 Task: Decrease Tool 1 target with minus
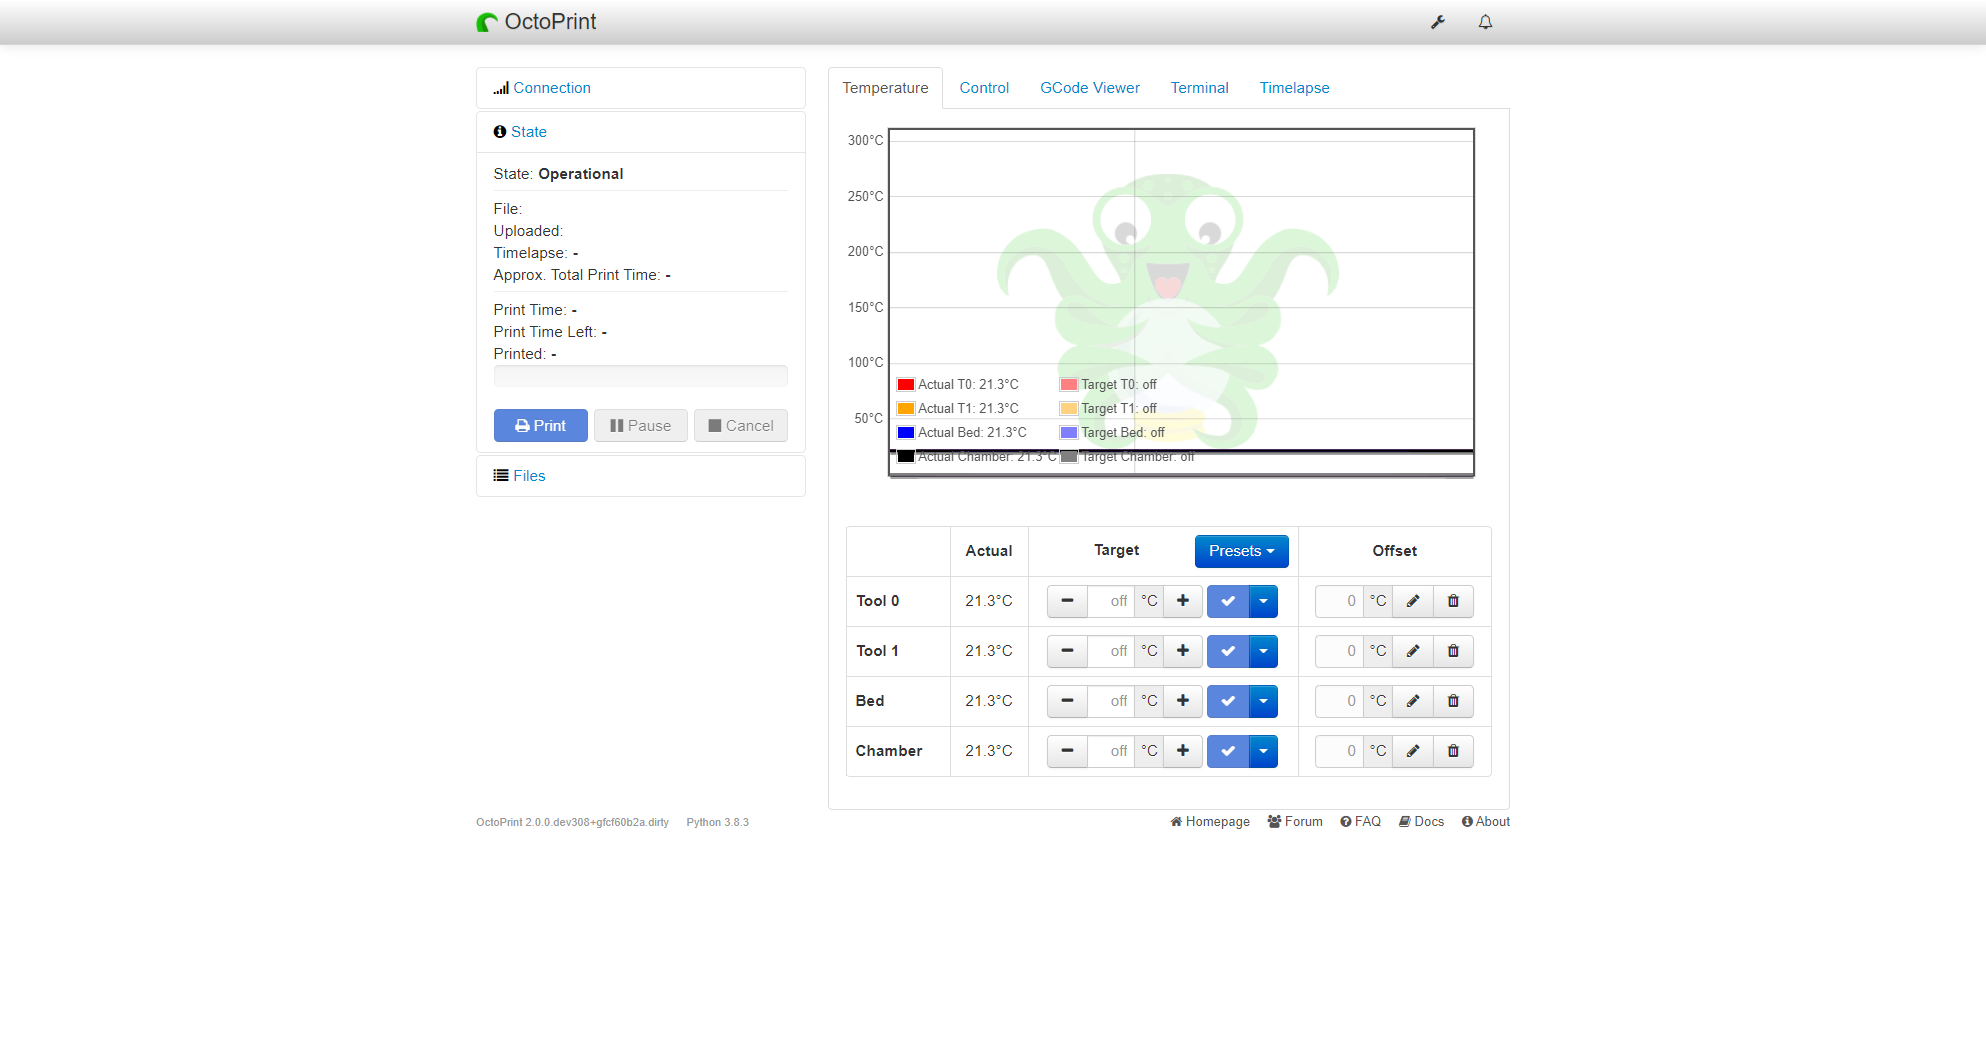(1067, 651)
